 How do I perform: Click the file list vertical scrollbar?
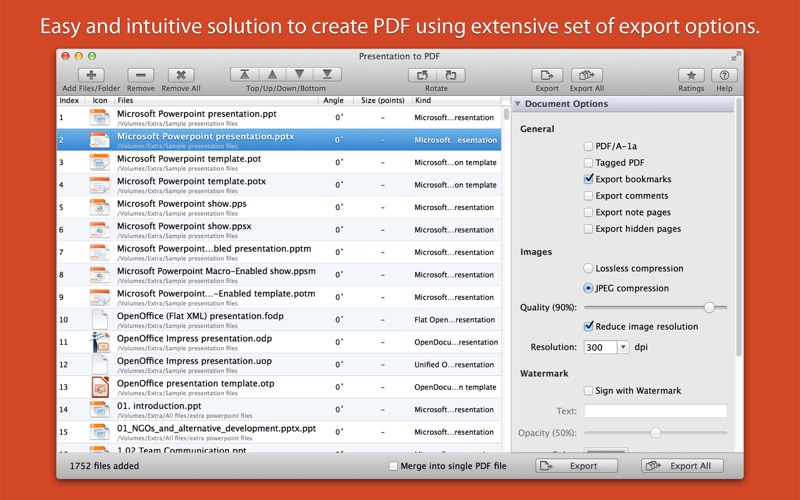click(506, 114)
